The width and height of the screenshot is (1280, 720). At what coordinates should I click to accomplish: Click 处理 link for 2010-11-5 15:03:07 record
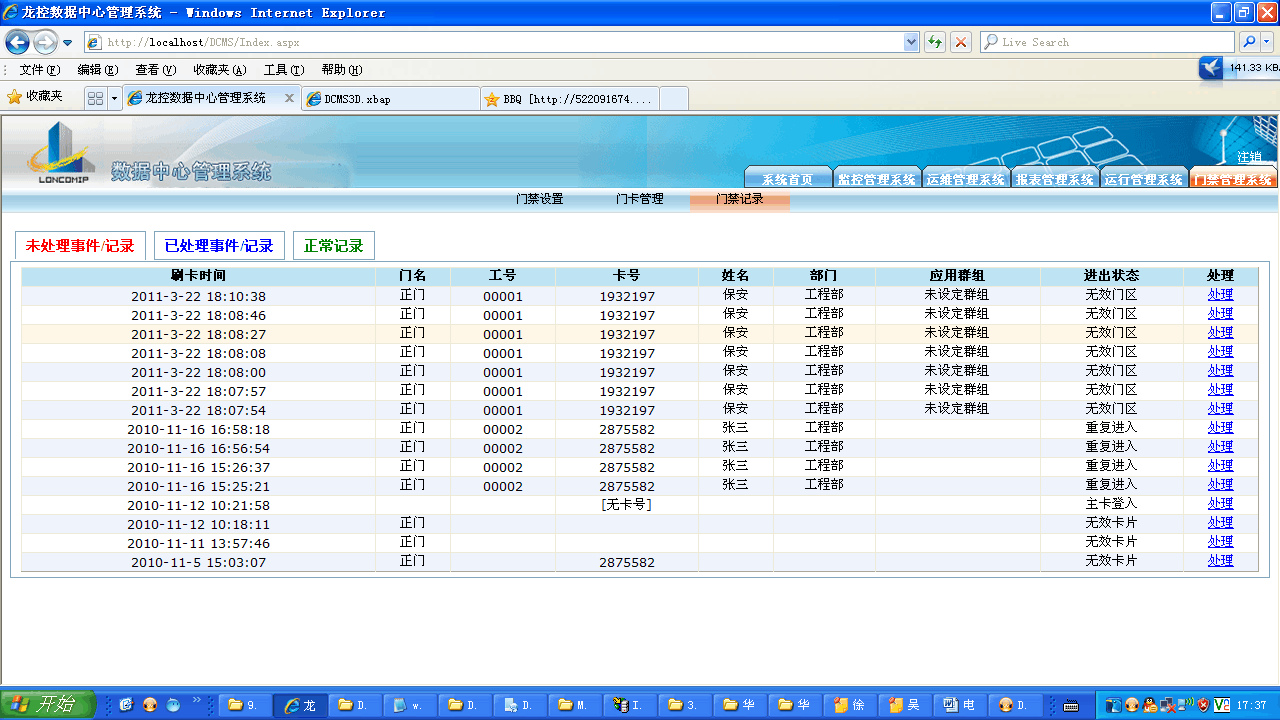[x=1220, y=561]
